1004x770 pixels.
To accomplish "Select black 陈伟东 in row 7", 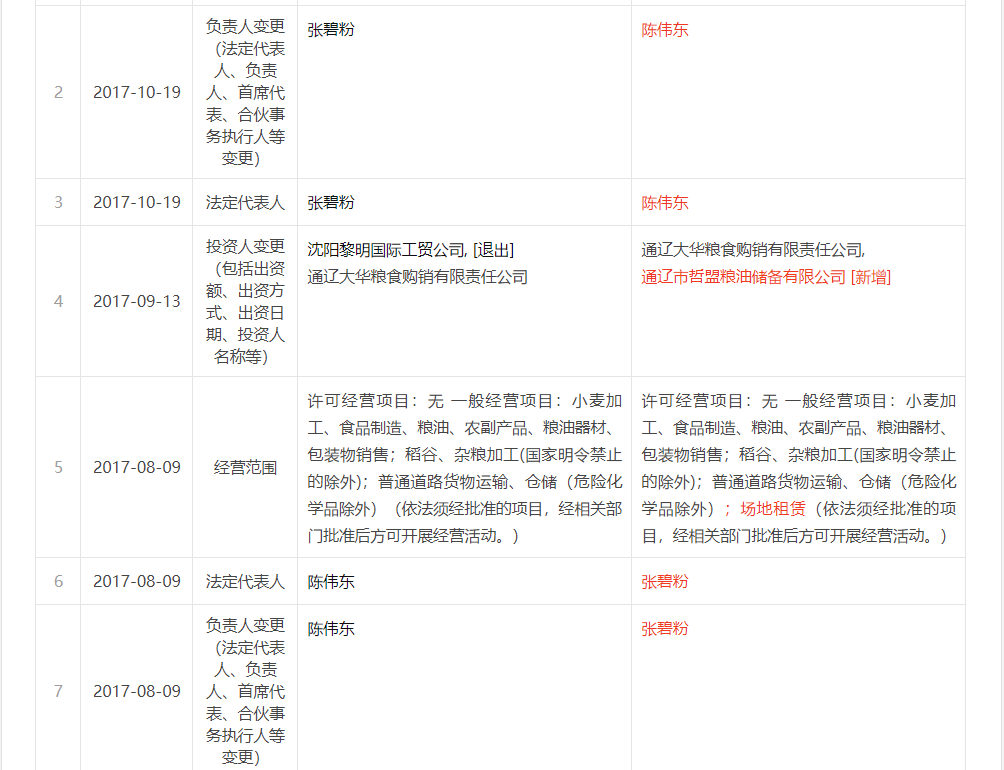I will pyautogui.click(x=331, y=629).
